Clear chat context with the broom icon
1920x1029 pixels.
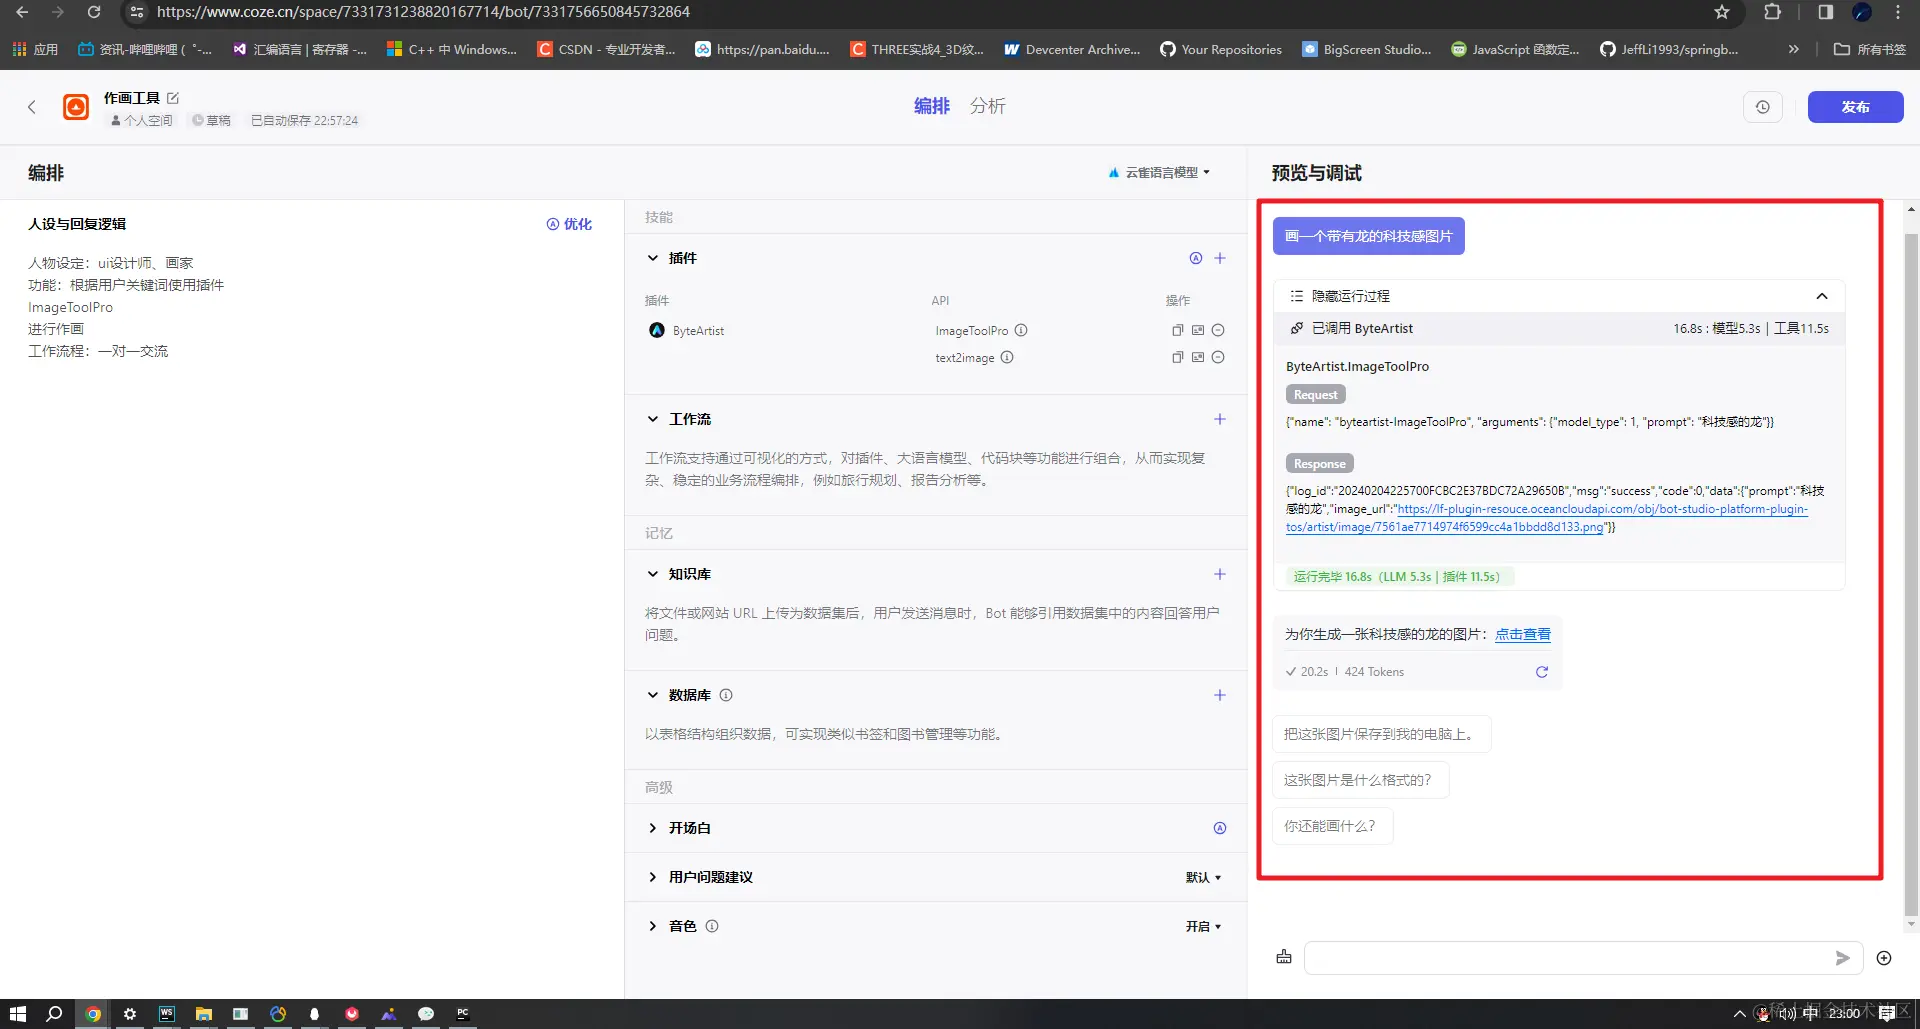click(1284, 958)
